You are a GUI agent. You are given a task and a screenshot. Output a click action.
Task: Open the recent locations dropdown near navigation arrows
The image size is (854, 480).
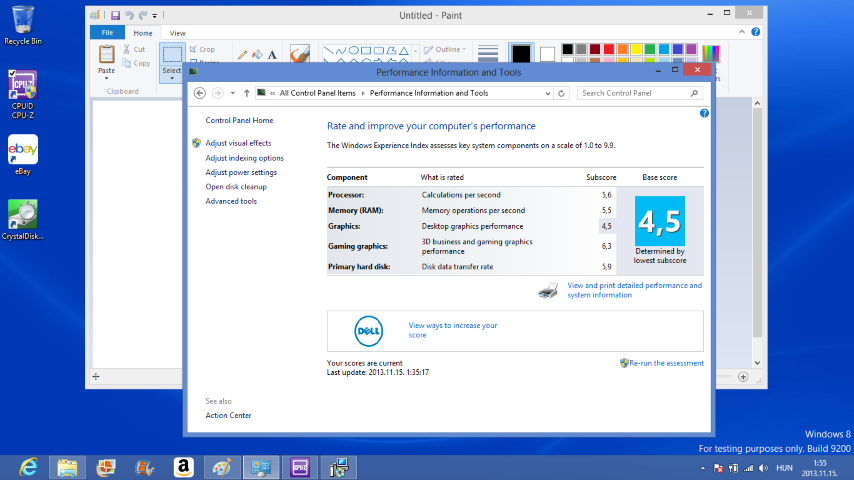pyautogui.click(x=232, y=93)
